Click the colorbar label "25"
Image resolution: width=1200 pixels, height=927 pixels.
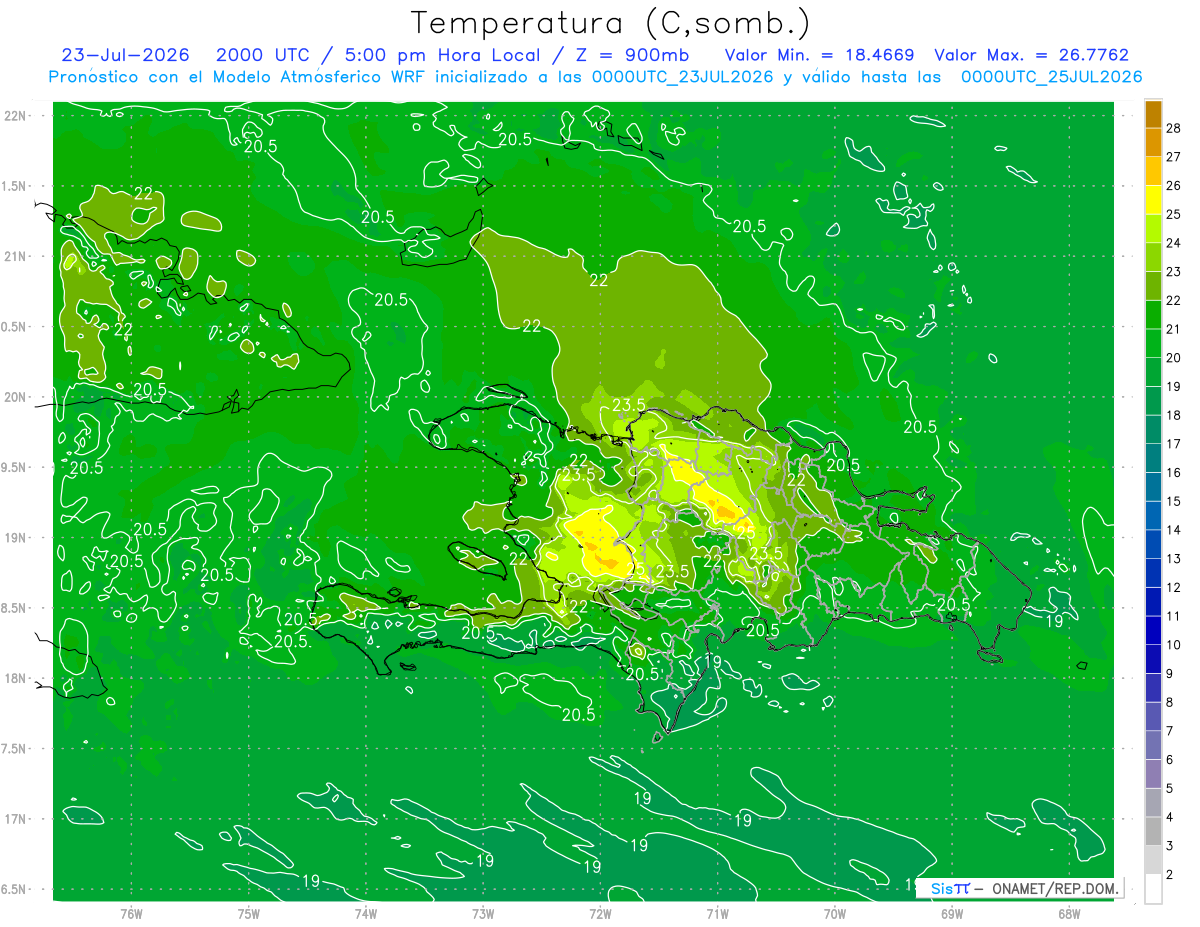tap(1174, 214)
